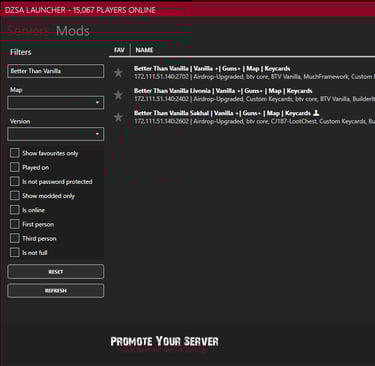The width and height of the screenshot is (375, 366).
Task: Click server address 172.111.51.140:2602 line
Action: 254,122
